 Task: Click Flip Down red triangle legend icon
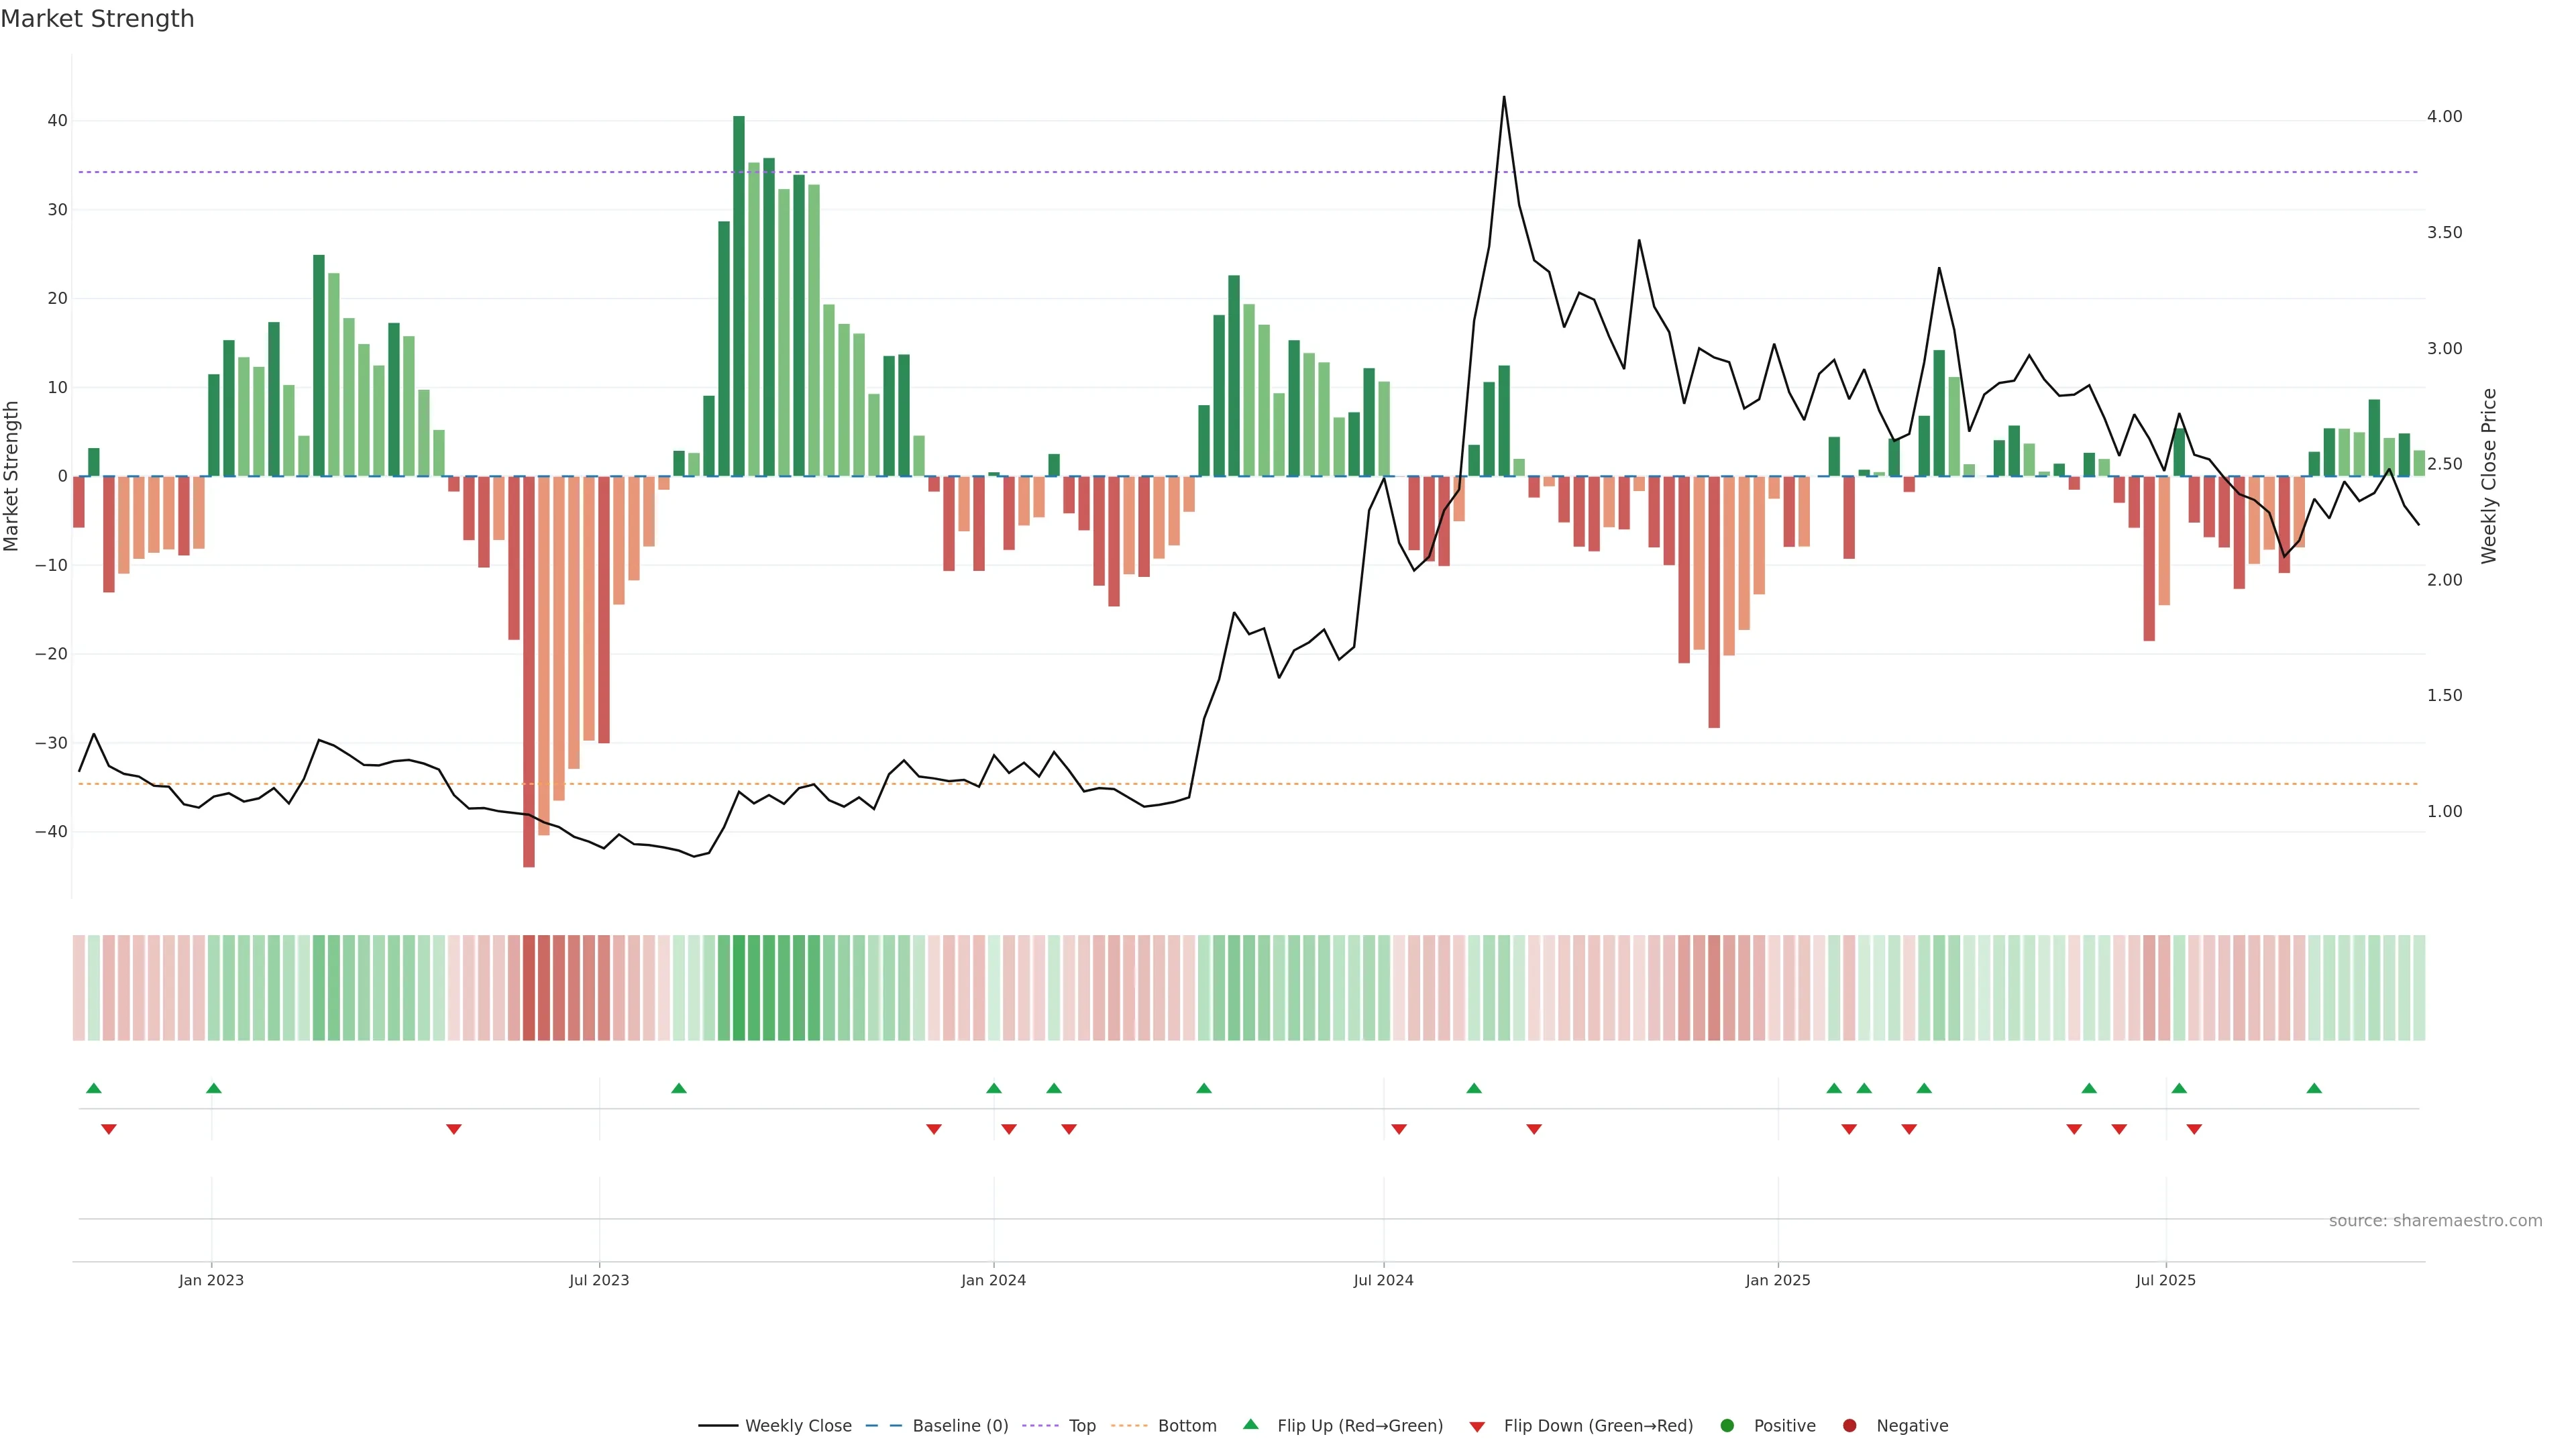click(1477, 1426)
